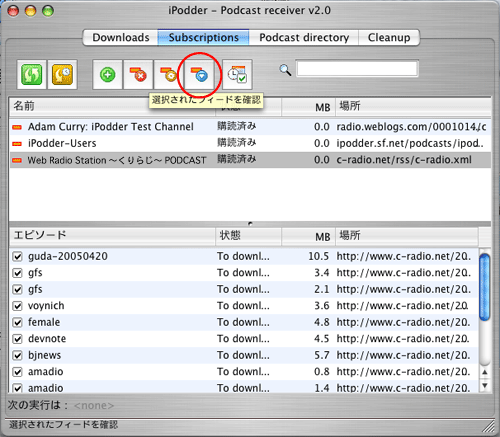This screenshot has width=500, height=437.
Task: Click the status bar text 選択されたフィードを確認
Action: point(63,425)
